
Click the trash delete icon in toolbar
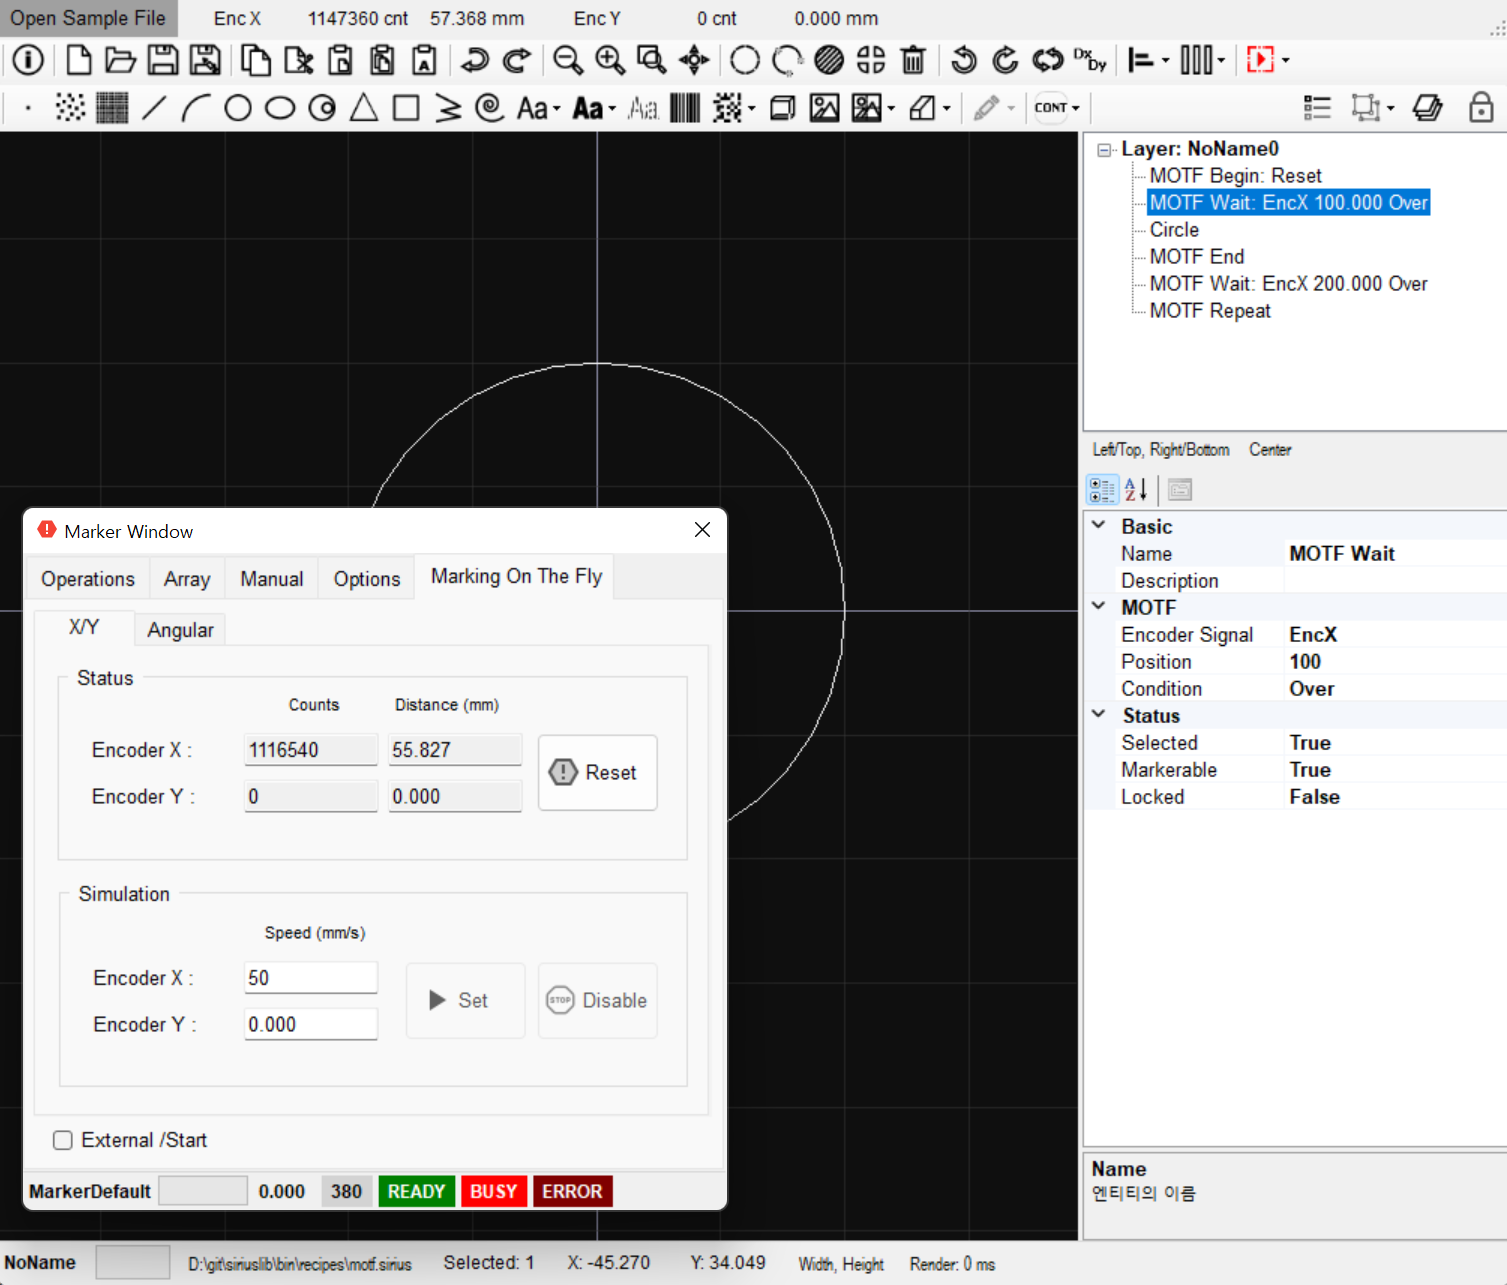(x=913, y=60)
